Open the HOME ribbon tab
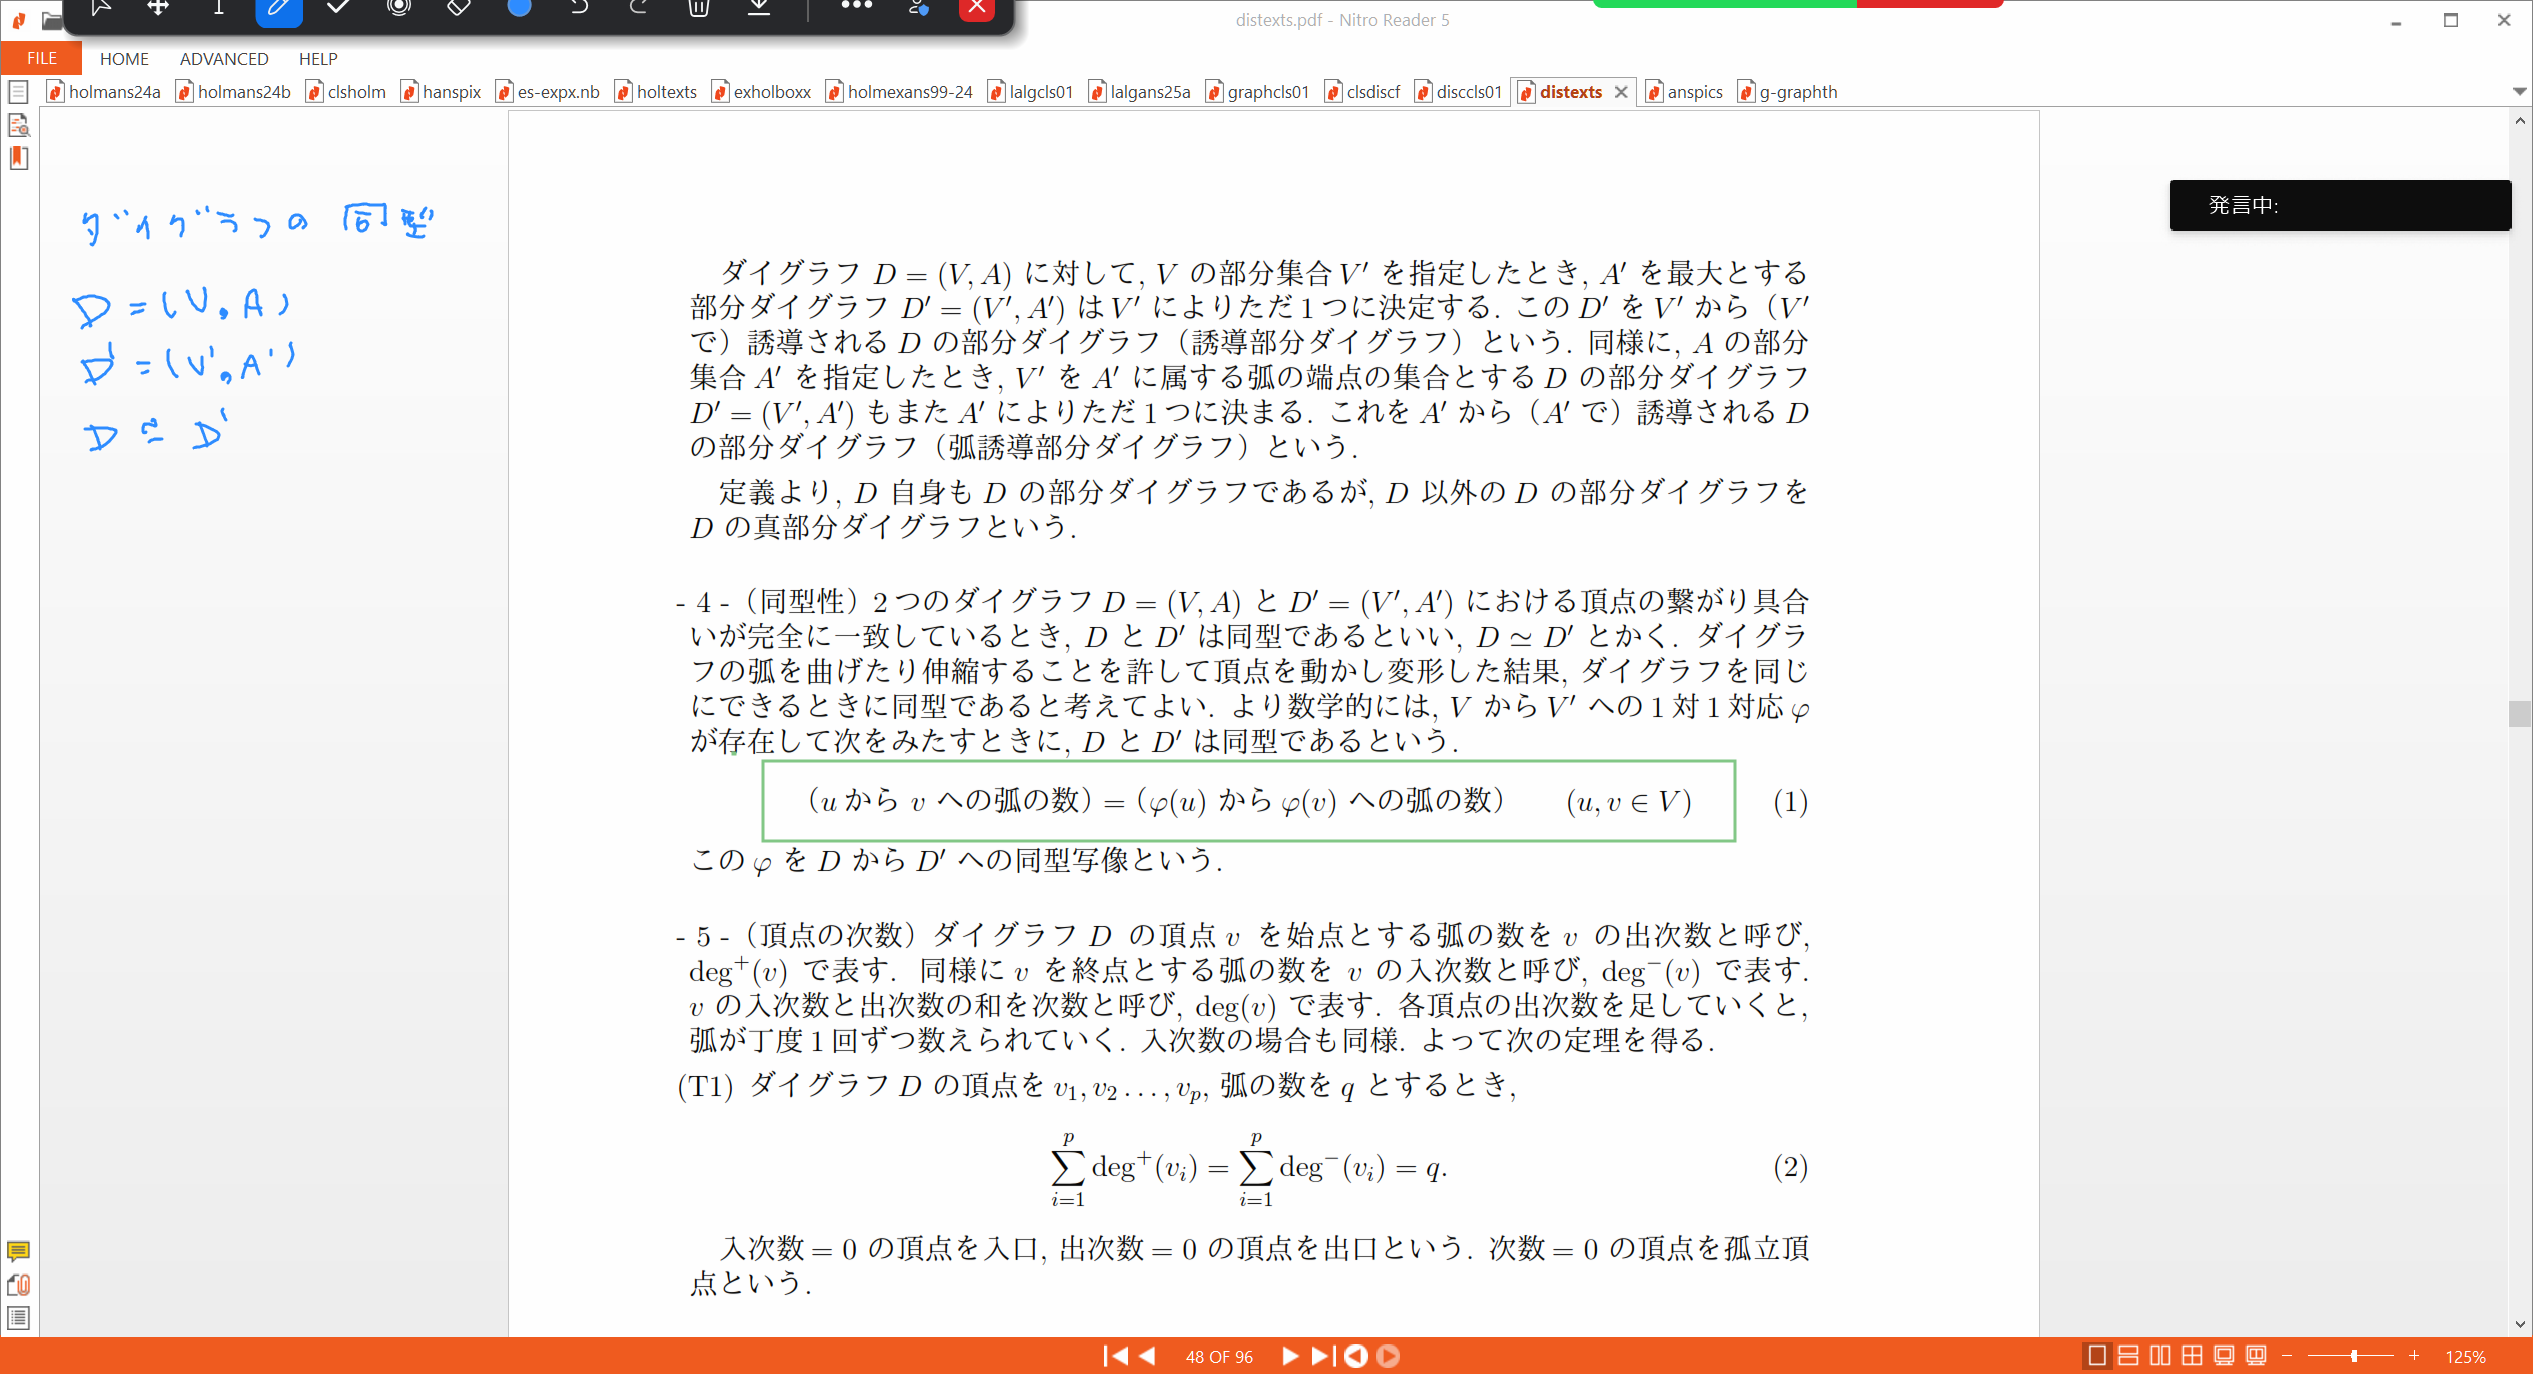Image resolution: width=2533 pixels, height=1374 pixels. pyautogui.click(x=124, y=59)
